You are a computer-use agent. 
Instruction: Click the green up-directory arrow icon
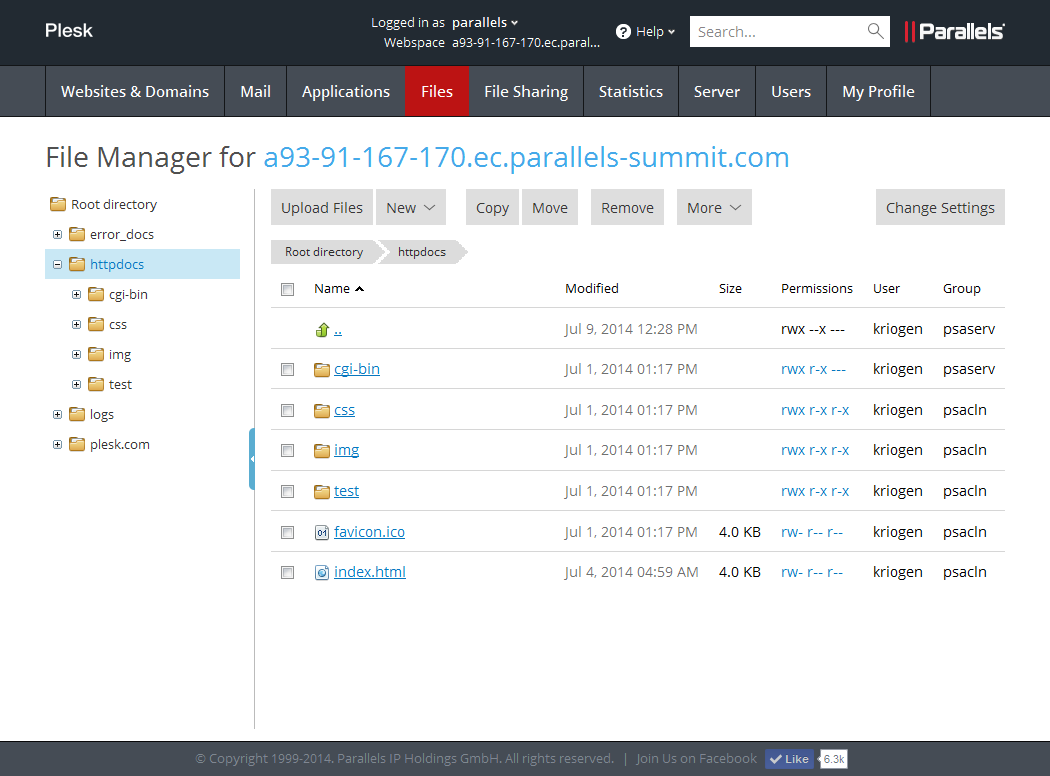(x=322, y=329)
